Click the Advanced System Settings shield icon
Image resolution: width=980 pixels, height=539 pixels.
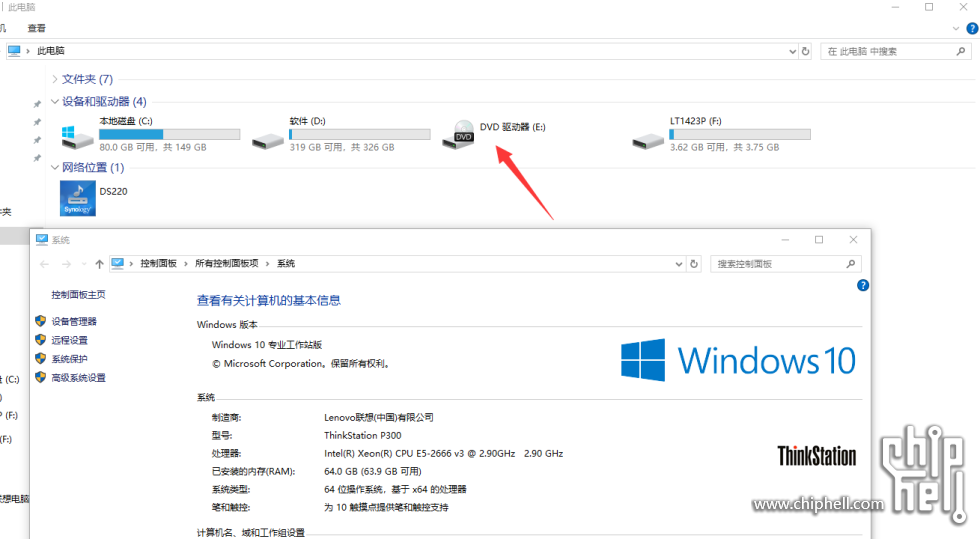[x=41, y=377]
